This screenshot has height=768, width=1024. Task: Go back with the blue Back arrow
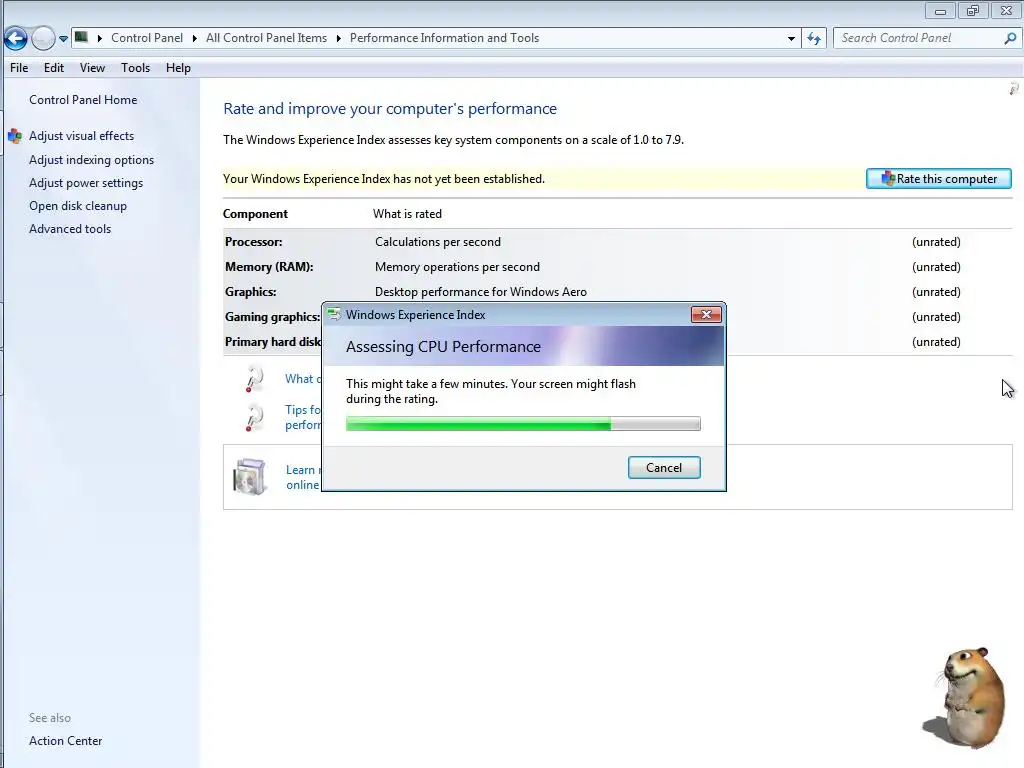(x=16, y=39)
